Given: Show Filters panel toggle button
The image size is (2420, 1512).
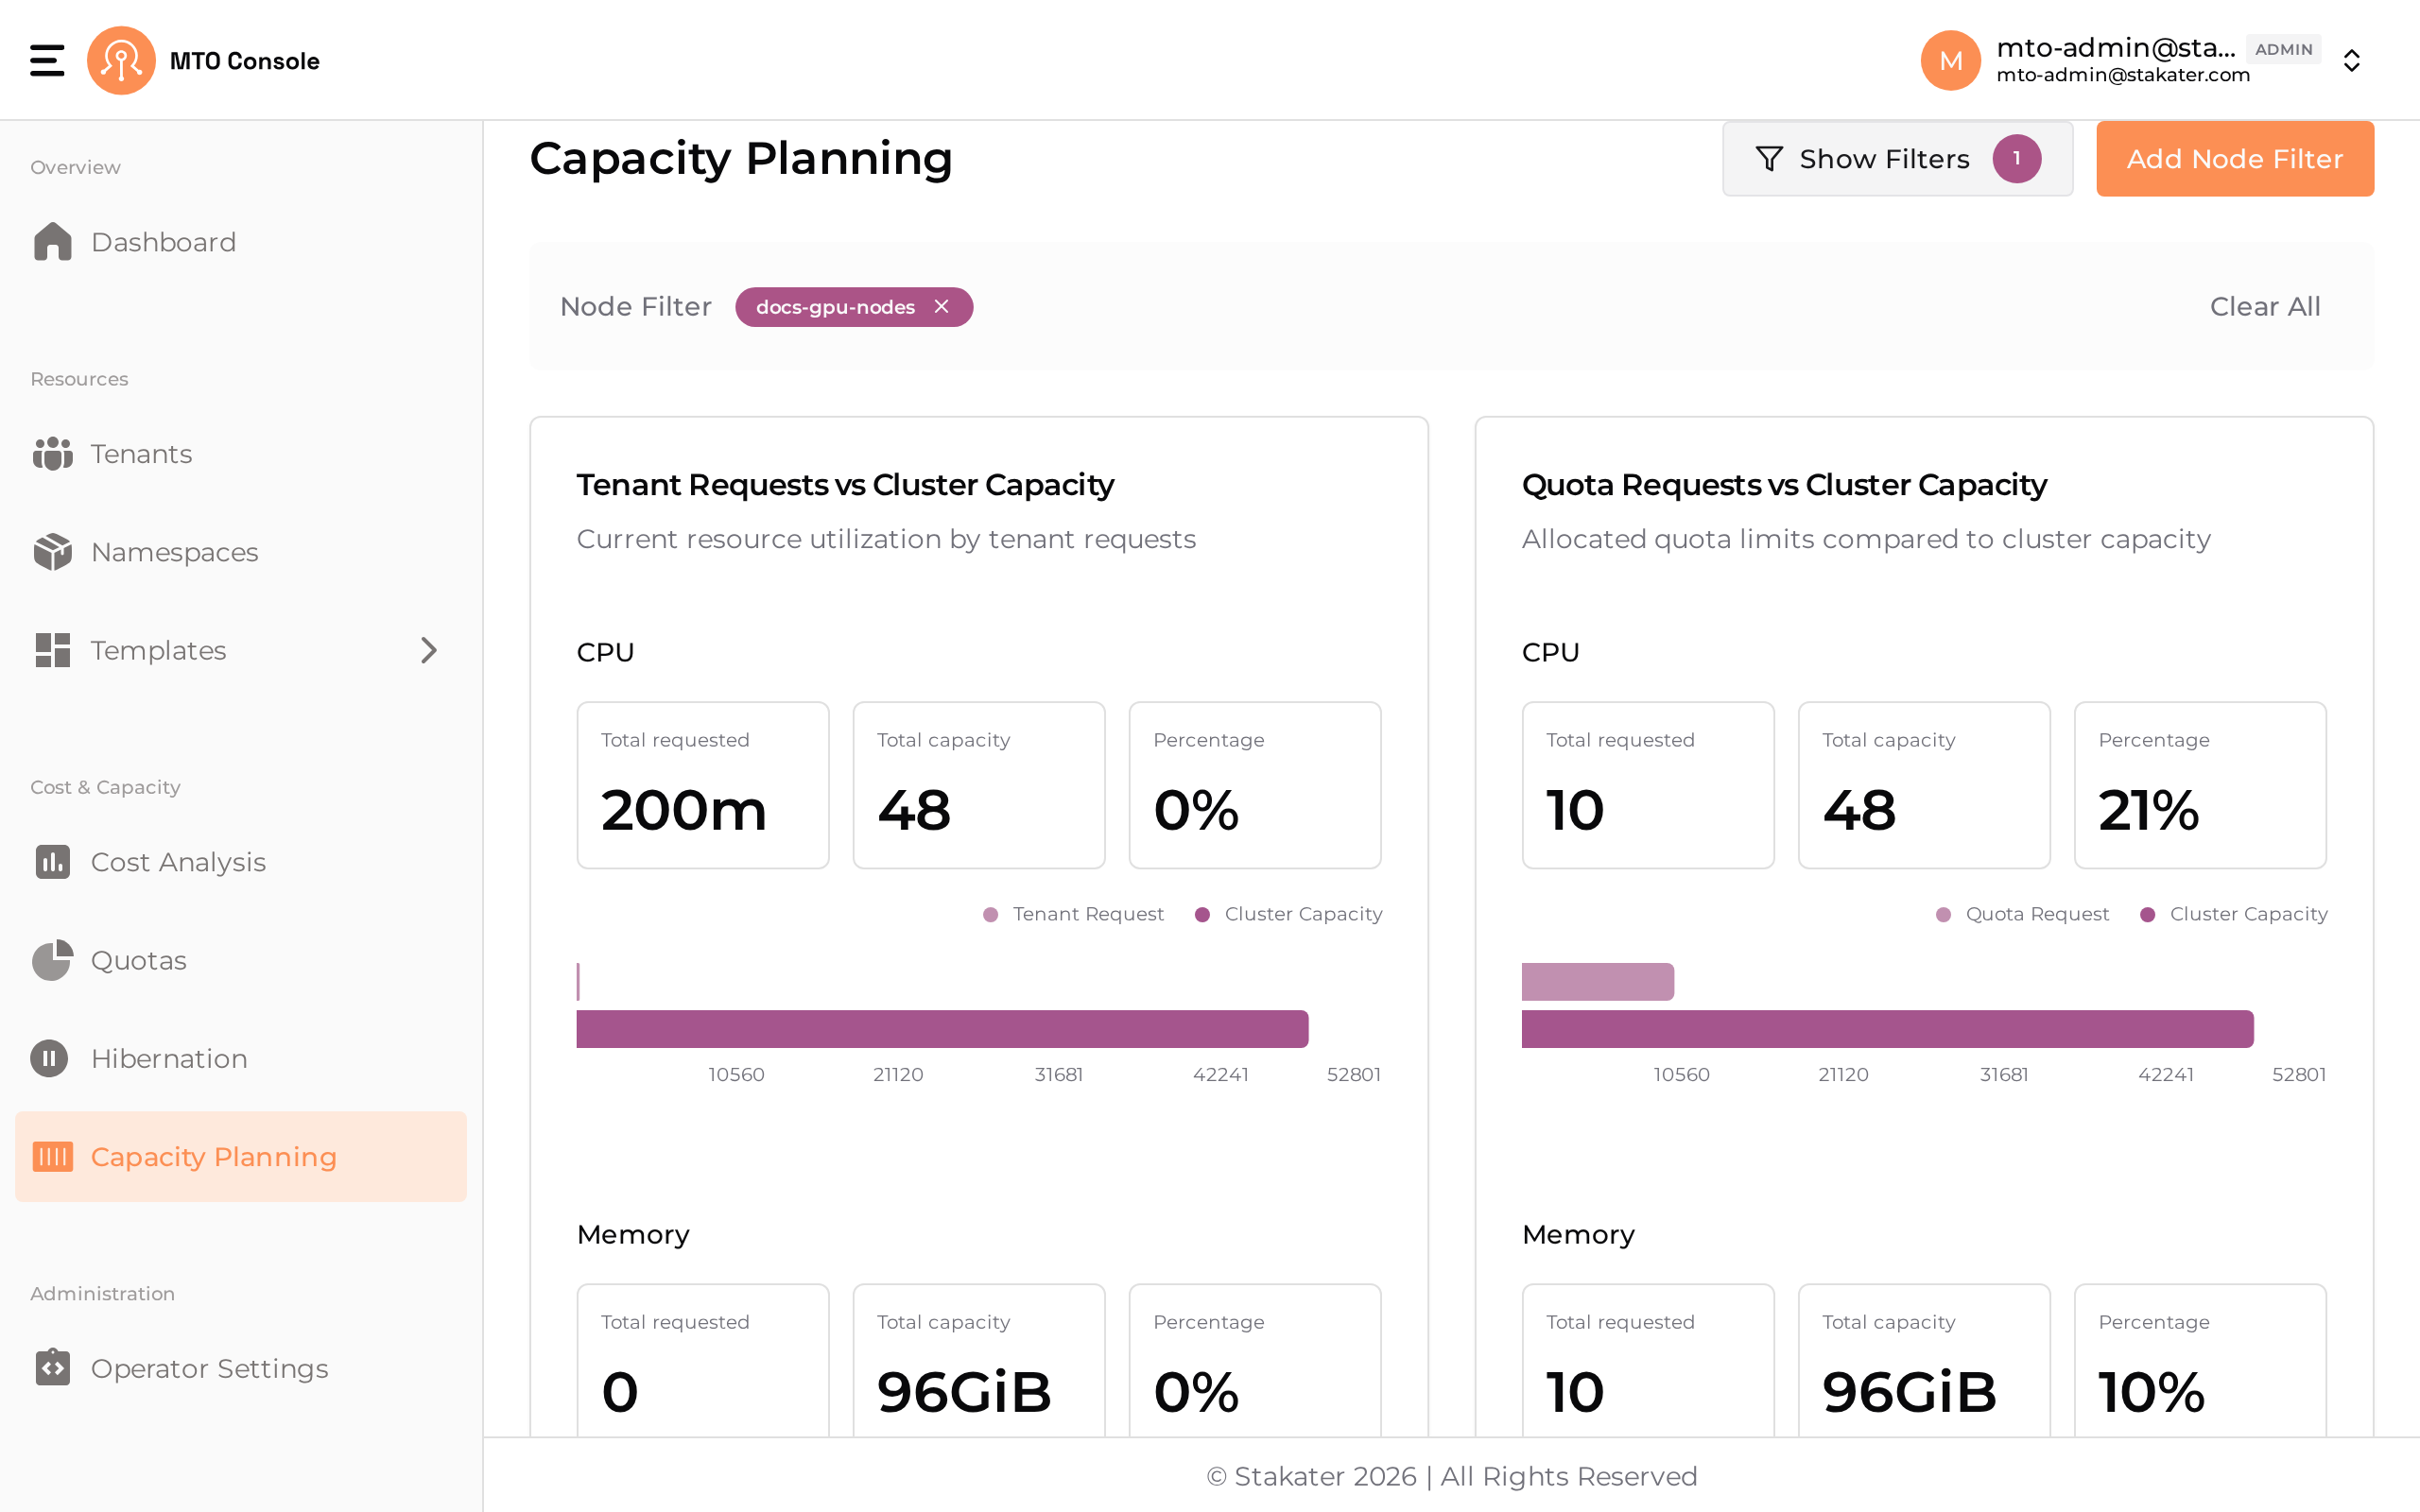Looking at the screenshot, I should [1897, 159].
